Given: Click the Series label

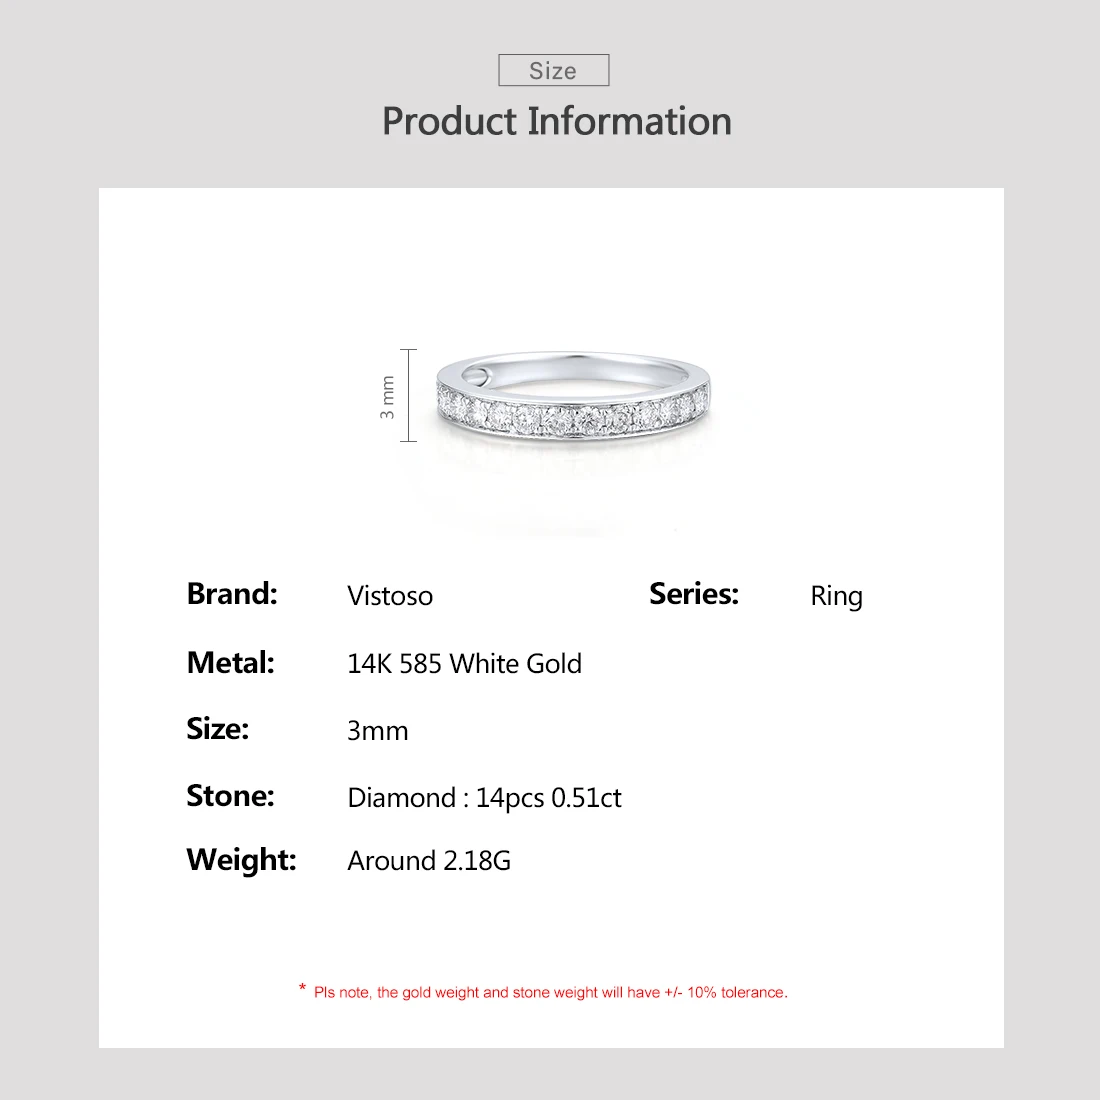Looking at the screenshot, I should pos(694,593).
